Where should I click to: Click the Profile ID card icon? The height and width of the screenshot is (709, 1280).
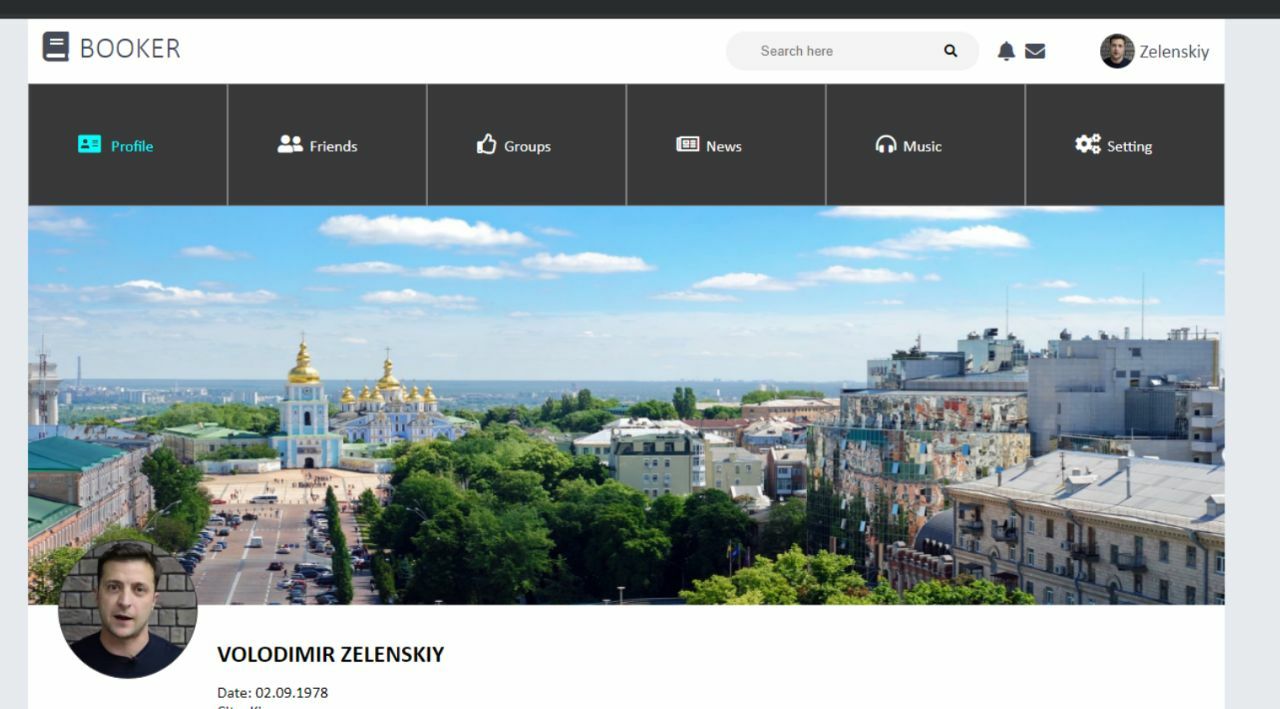90,144
